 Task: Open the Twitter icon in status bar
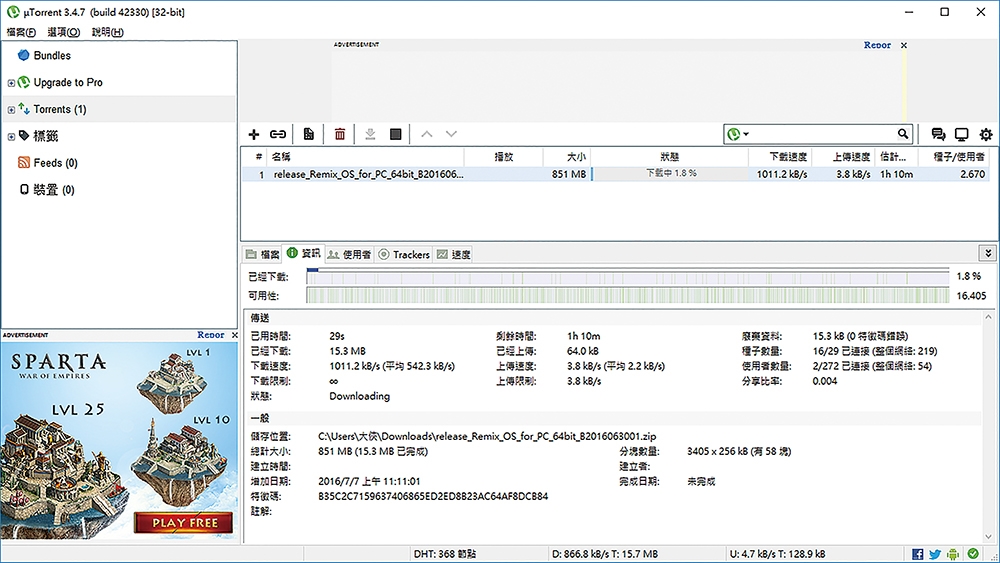(935, 554)
